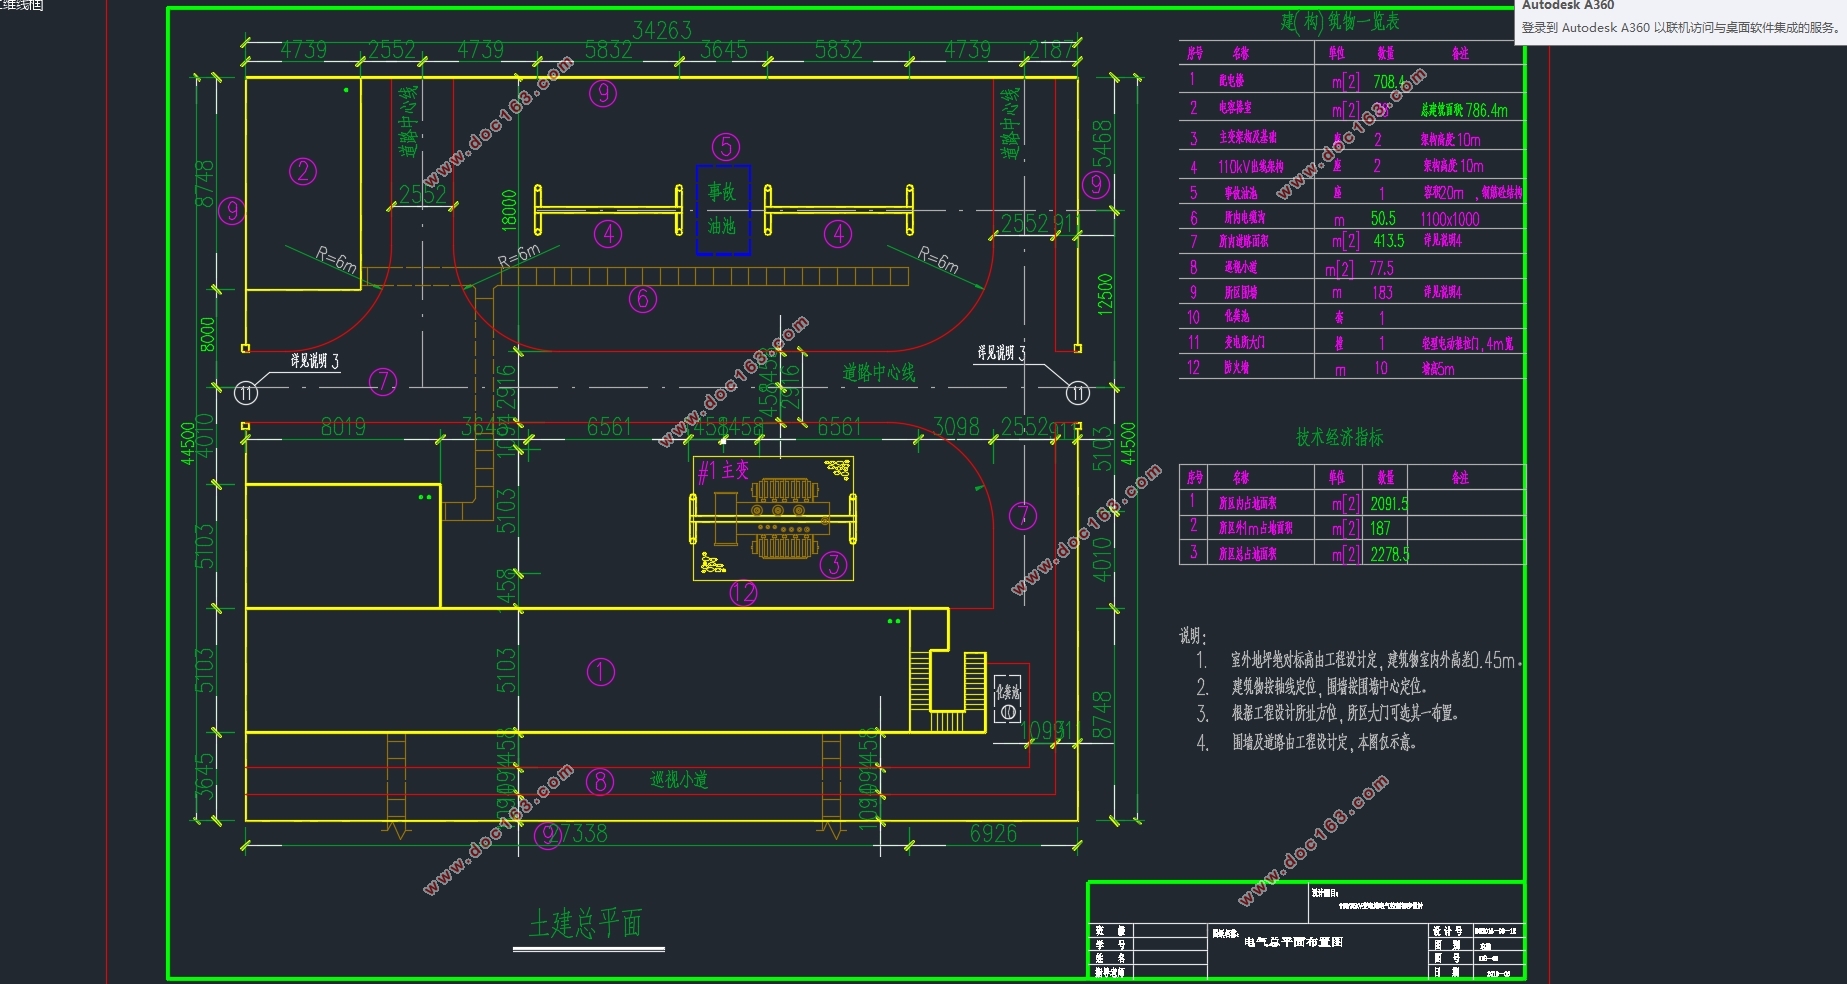
Task: Select the remark '墙高5m' in row 12
Action: (x=1439, y=369)
